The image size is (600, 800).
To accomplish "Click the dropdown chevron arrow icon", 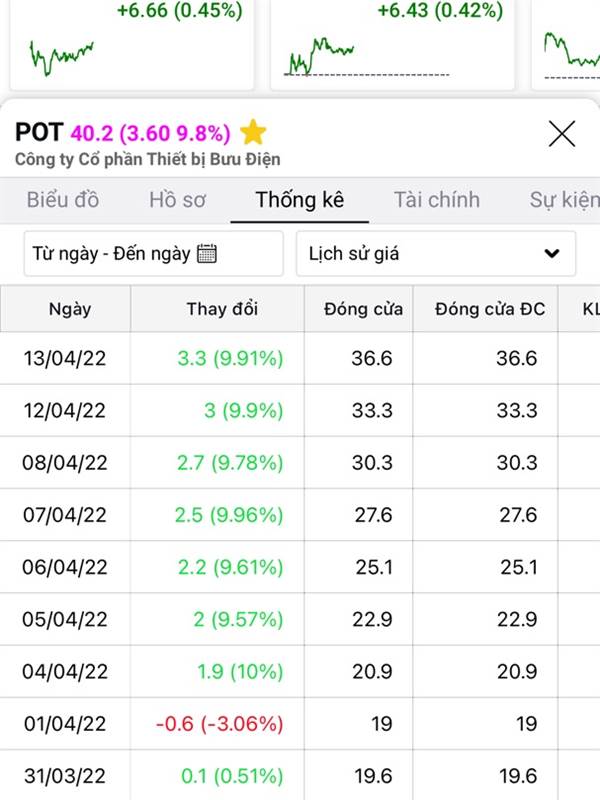I will pos(552,254).
